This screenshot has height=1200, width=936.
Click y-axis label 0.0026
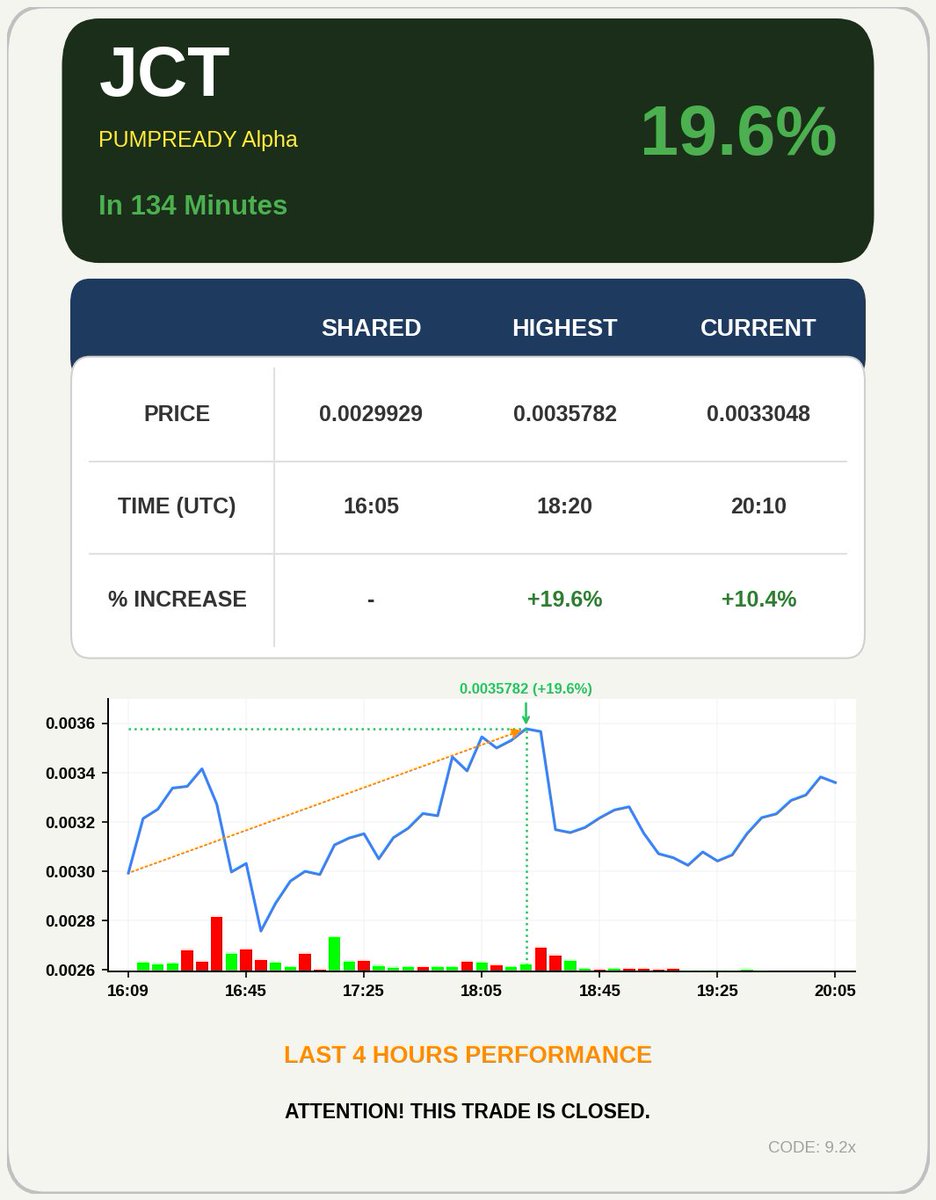pyautogui.click(x=69, y=970)
